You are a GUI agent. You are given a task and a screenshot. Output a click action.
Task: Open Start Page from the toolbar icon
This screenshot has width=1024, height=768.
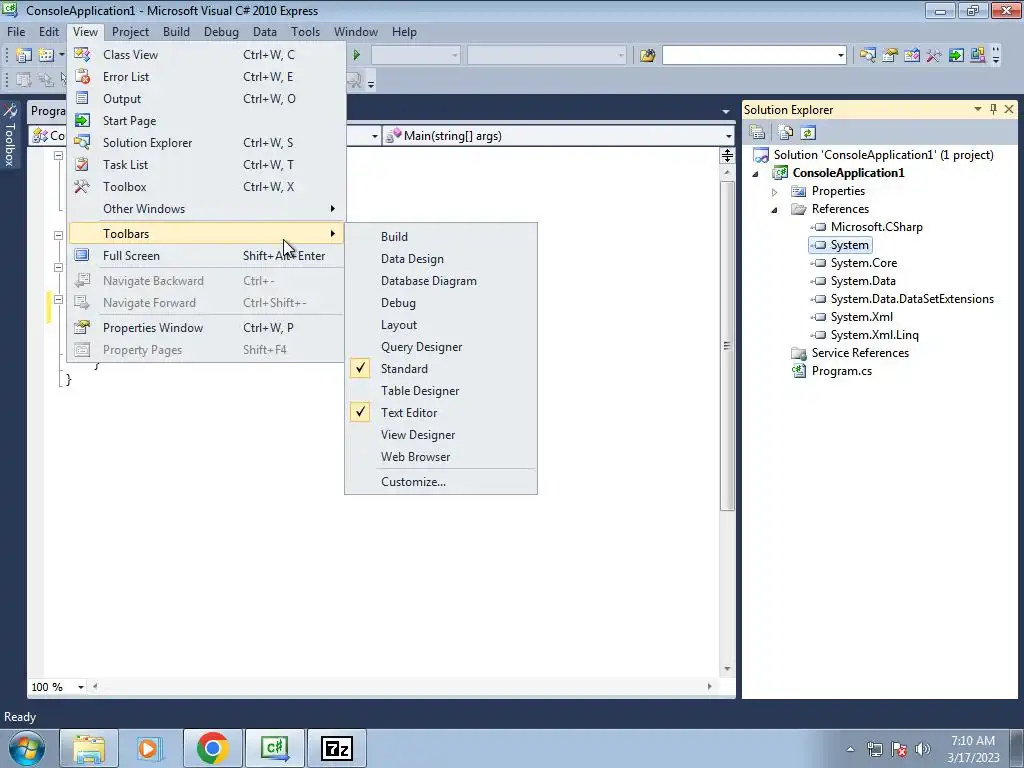click(x=956, y=56)
